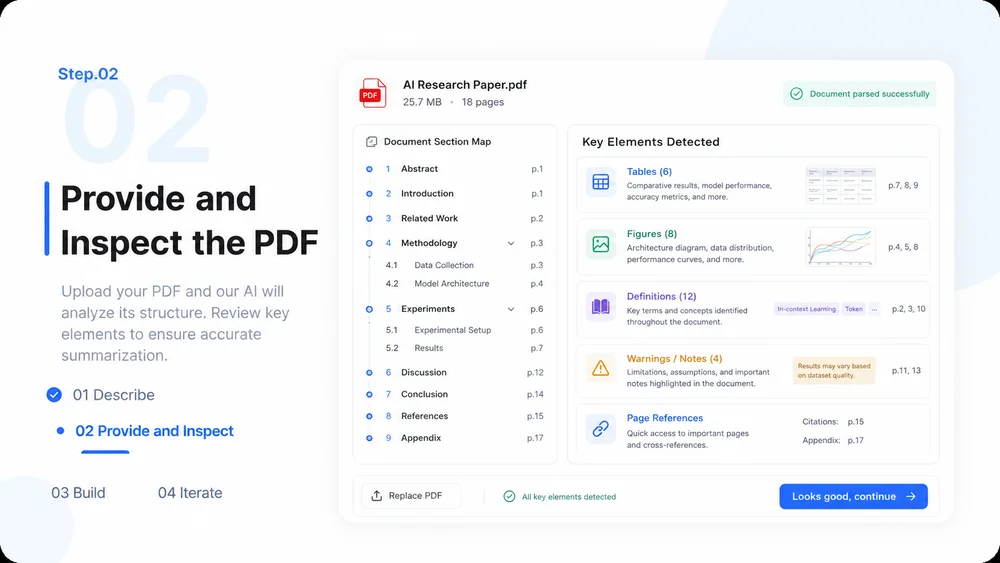Open the Figures (8) link

(x=652, y=234)
